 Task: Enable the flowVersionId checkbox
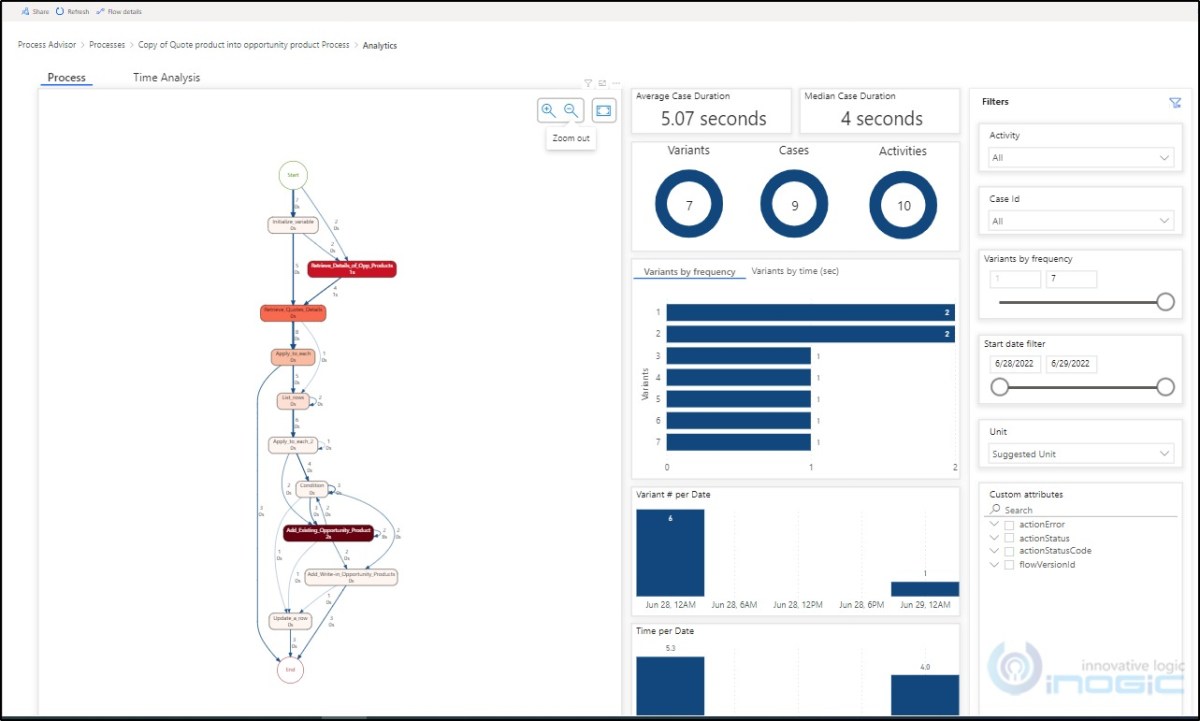[x=1009, y=564]
